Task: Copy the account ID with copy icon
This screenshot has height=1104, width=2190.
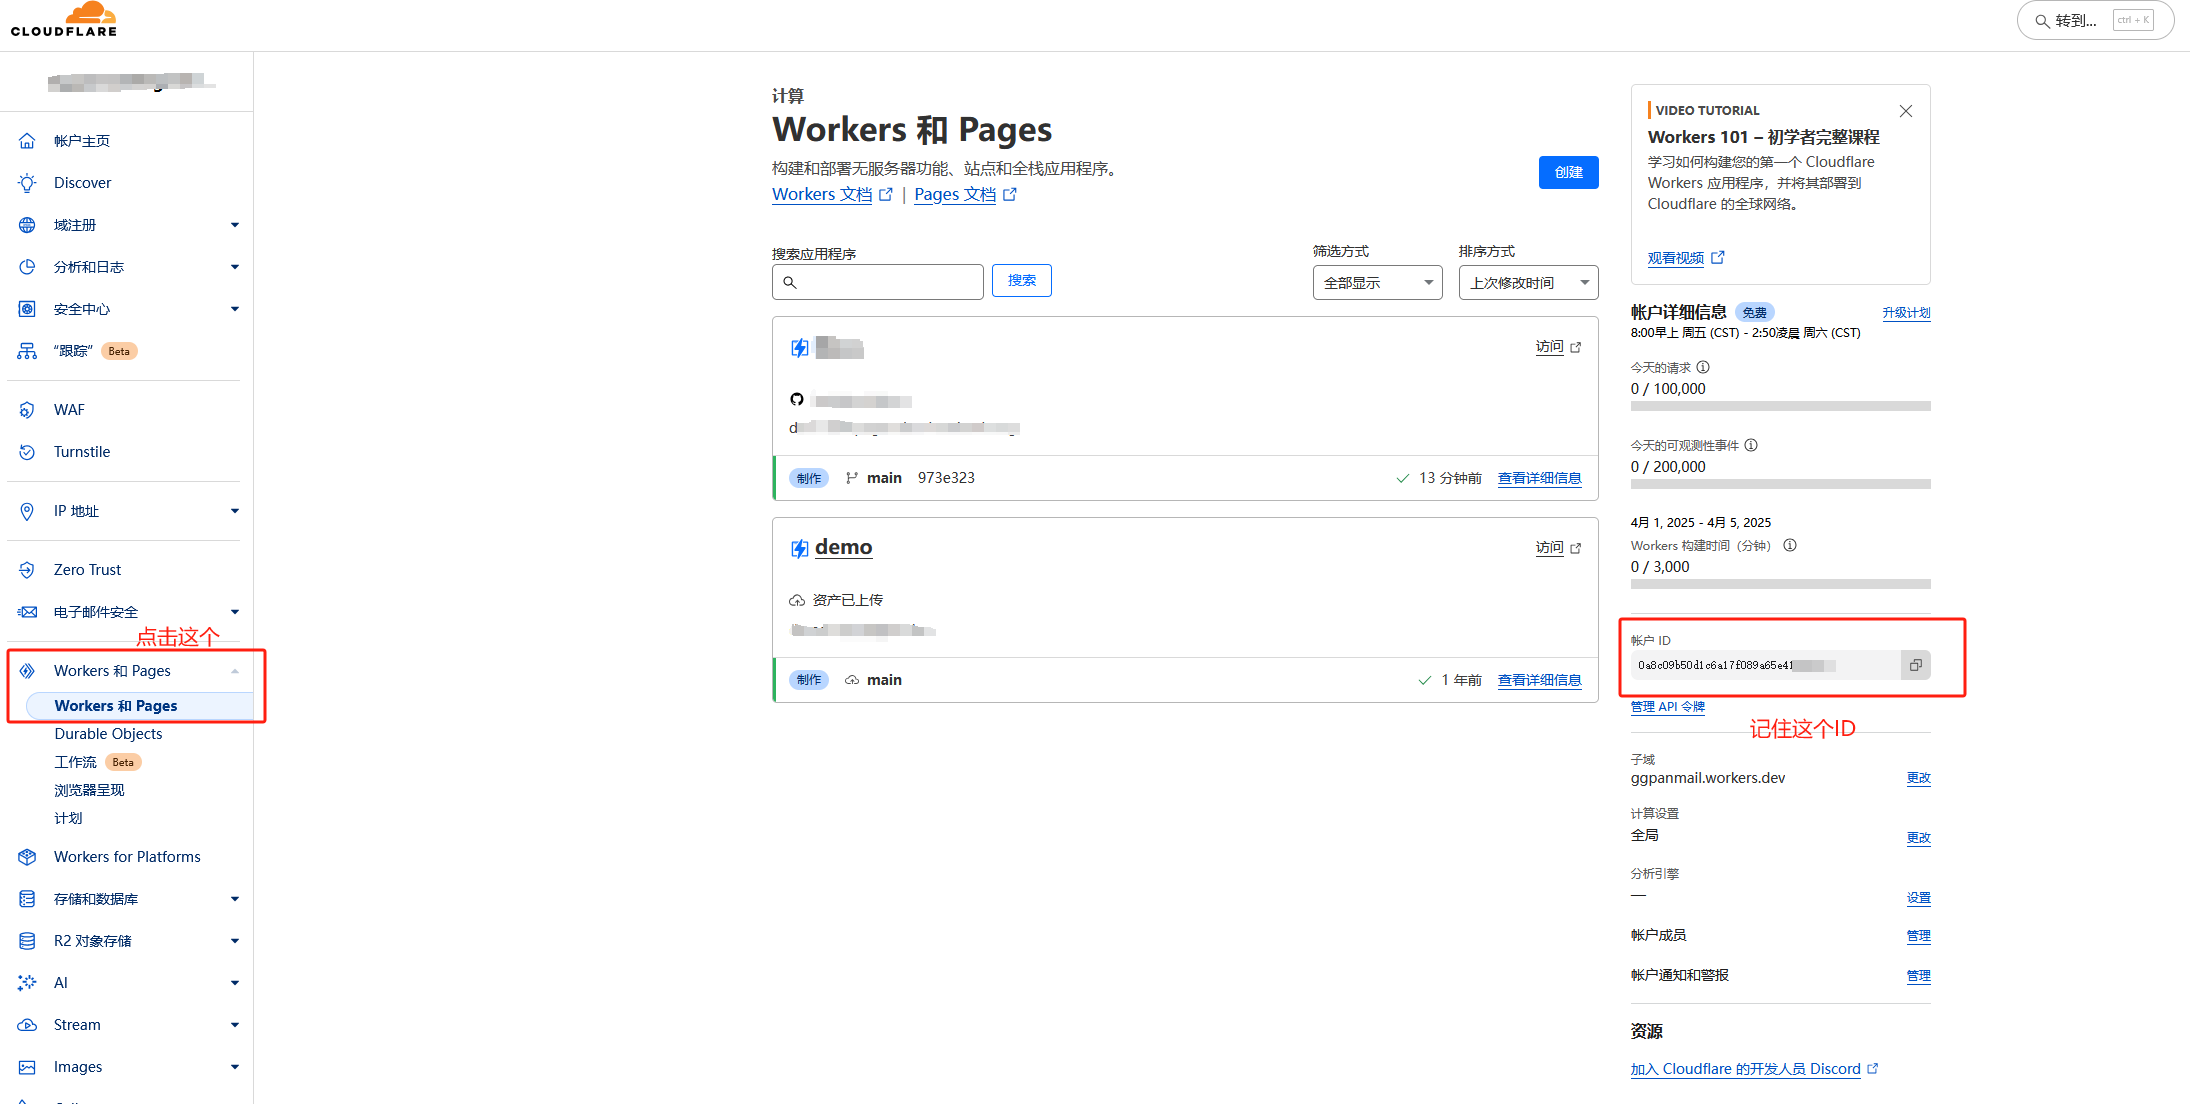Action: point(1915,665)
